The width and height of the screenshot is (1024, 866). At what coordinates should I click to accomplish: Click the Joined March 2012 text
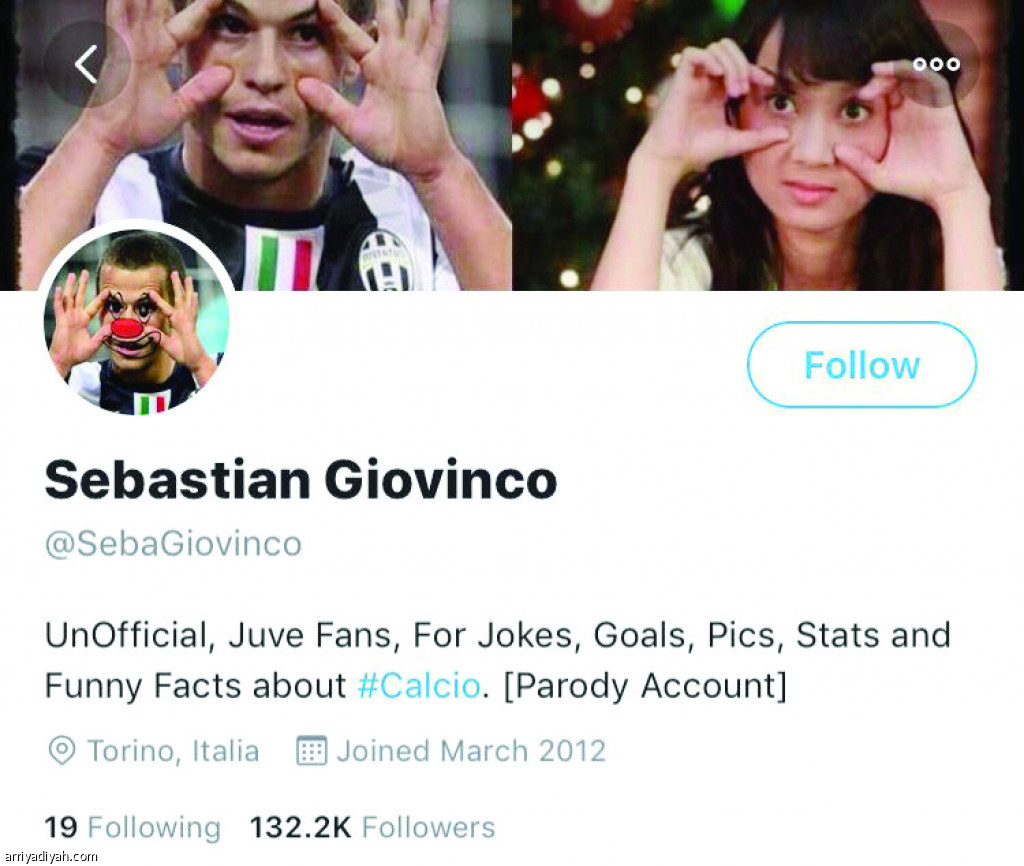click(x=471, y=751)
